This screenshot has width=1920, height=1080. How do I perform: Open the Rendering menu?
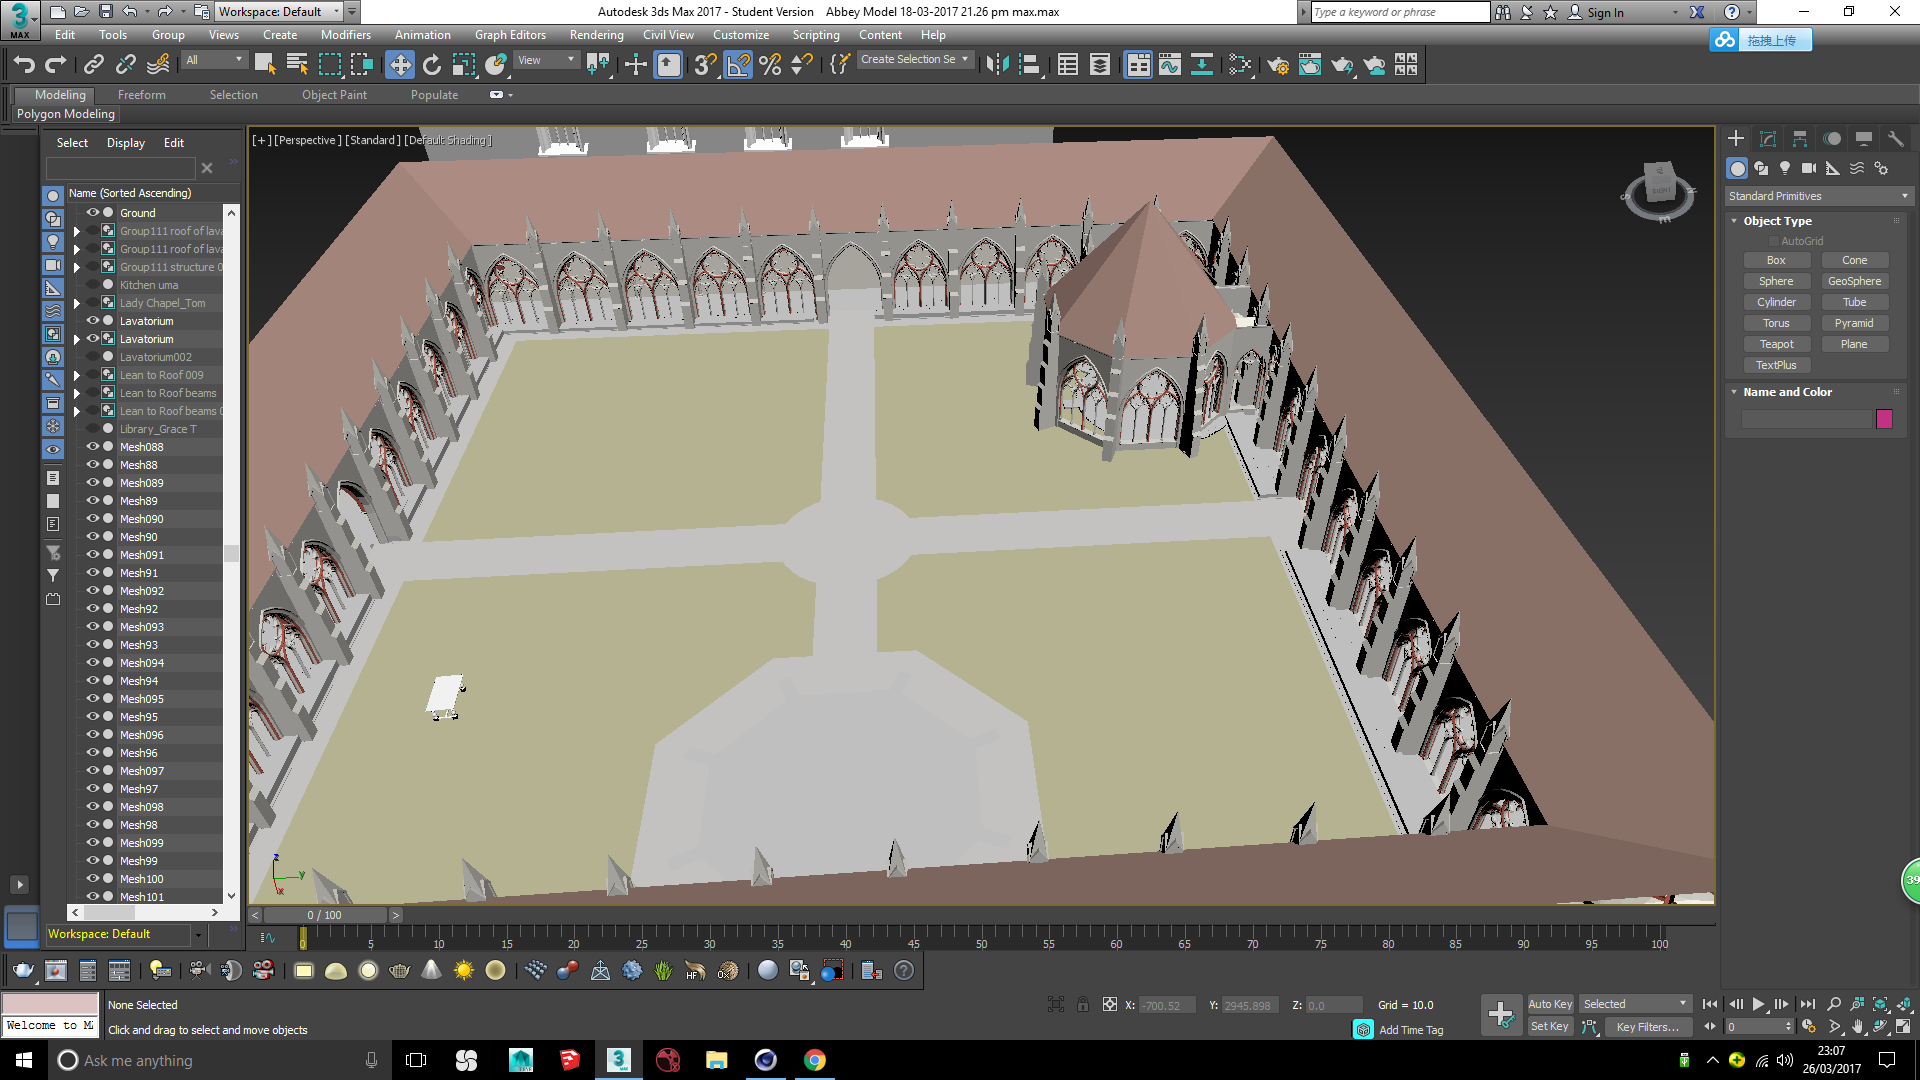597,35
